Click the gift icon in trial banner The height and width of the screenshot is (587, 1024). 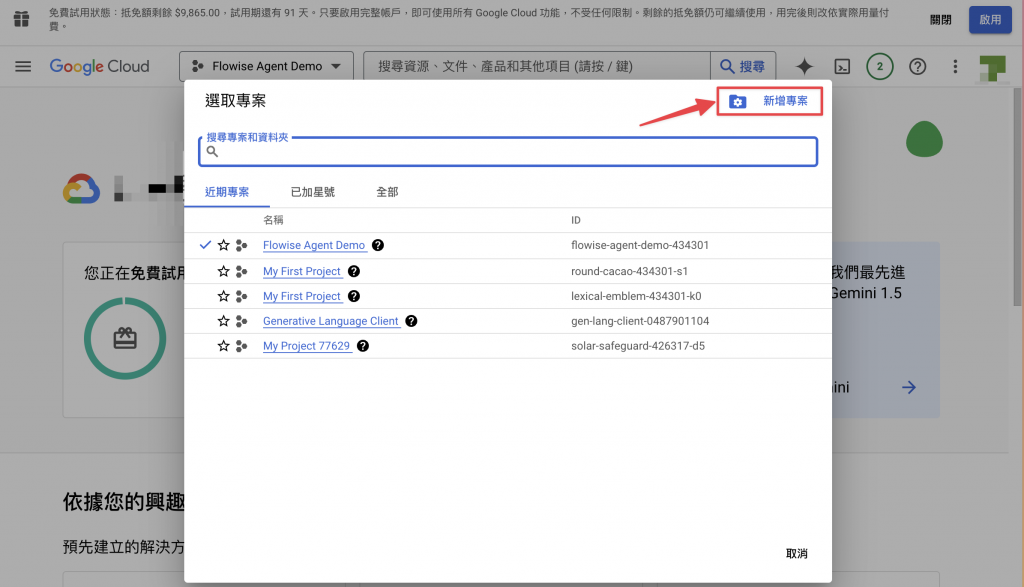click(22, 19)
